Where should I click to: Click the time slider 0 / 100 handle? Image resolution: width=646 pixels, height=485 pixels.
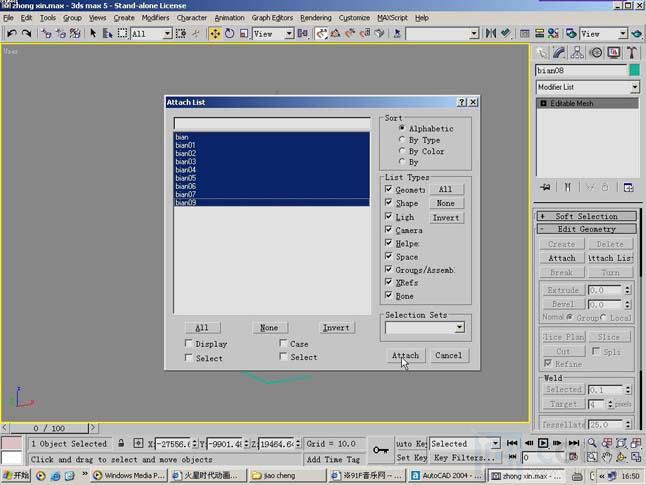(x=49, y=428)
